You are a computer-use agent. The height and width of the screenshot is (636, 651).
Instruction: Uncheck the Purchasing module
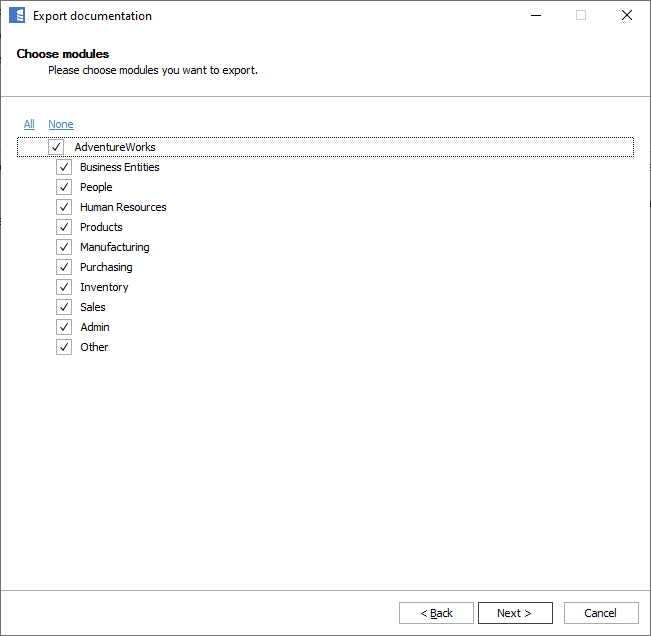(x=64, y=267)
